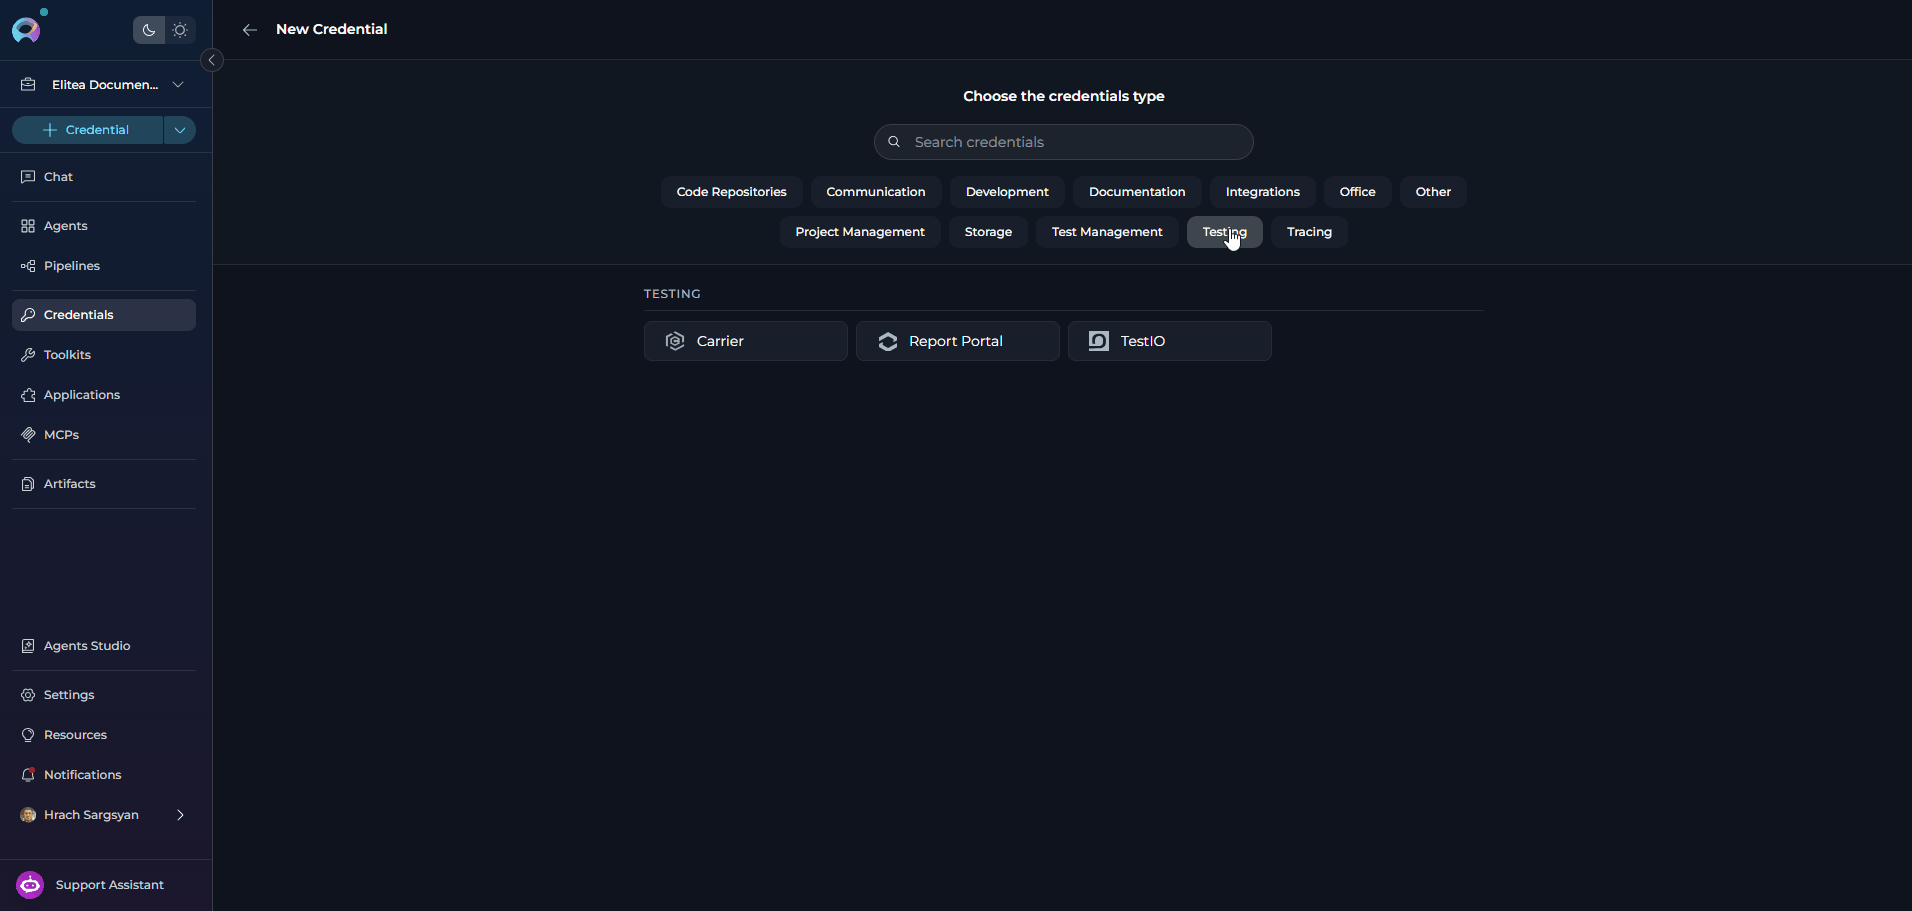Filter by Test Management category
The image size is (1912, 911).
point(1107,232)
